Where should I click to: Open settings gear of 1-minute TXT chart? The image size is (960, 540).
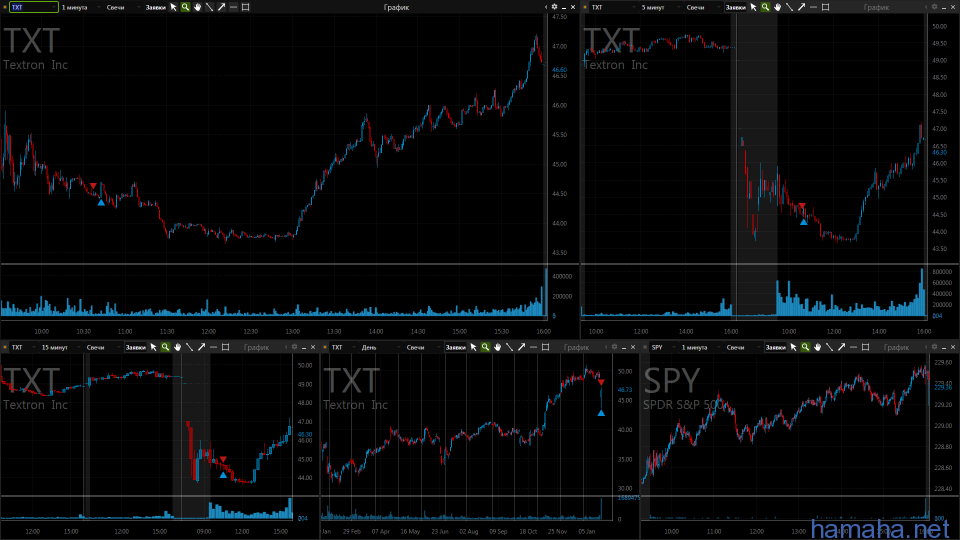coord(555,7)
